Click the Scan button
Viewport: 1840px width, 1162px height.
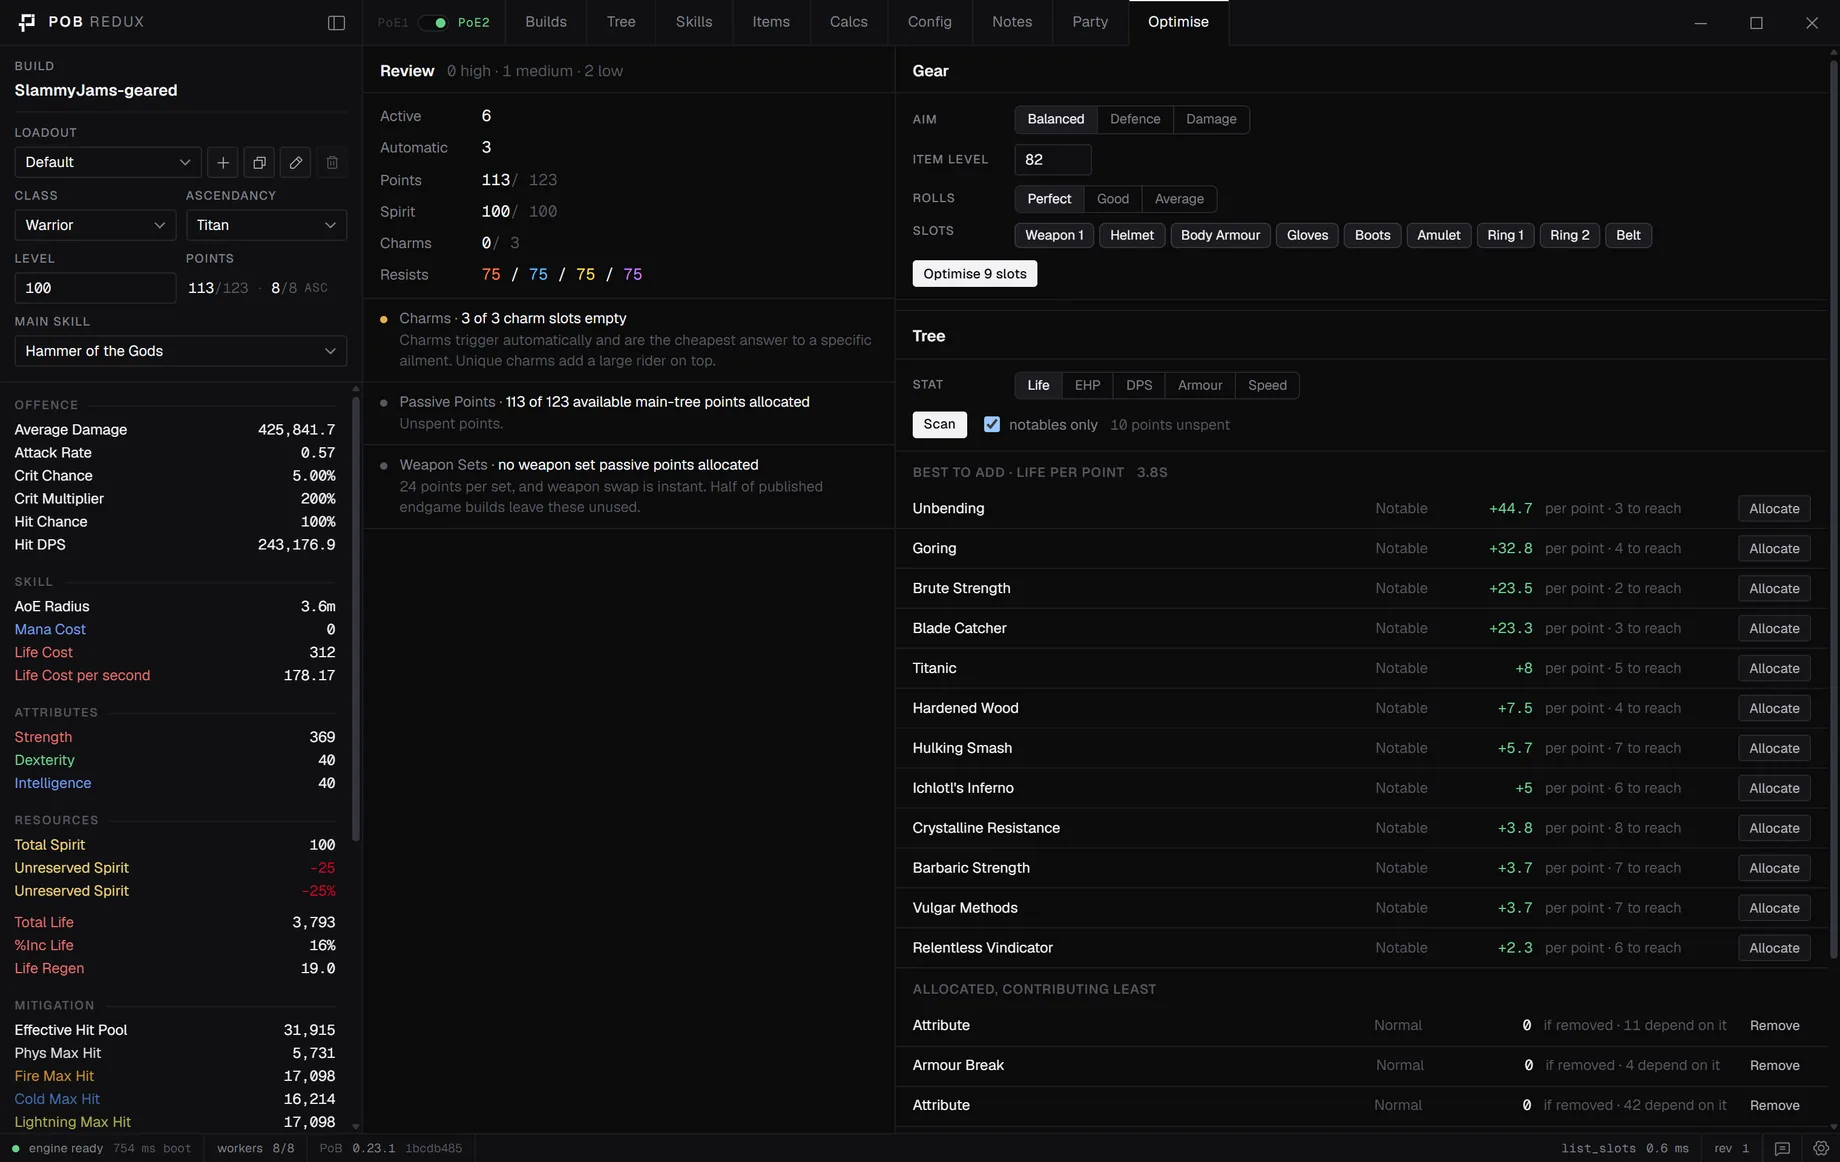click(x=939, y=424)
